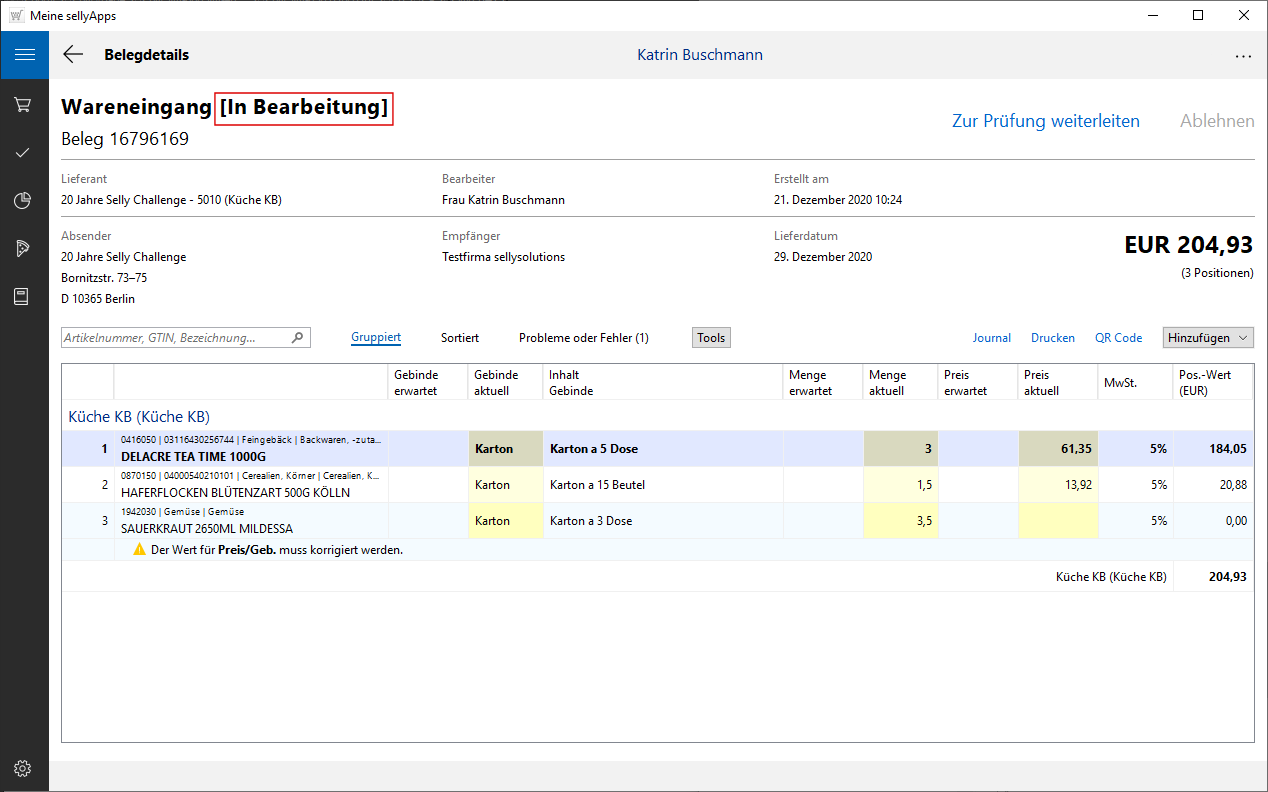Open the hamburger navigation menu
1268x792 pixels.
pos(24,55)
